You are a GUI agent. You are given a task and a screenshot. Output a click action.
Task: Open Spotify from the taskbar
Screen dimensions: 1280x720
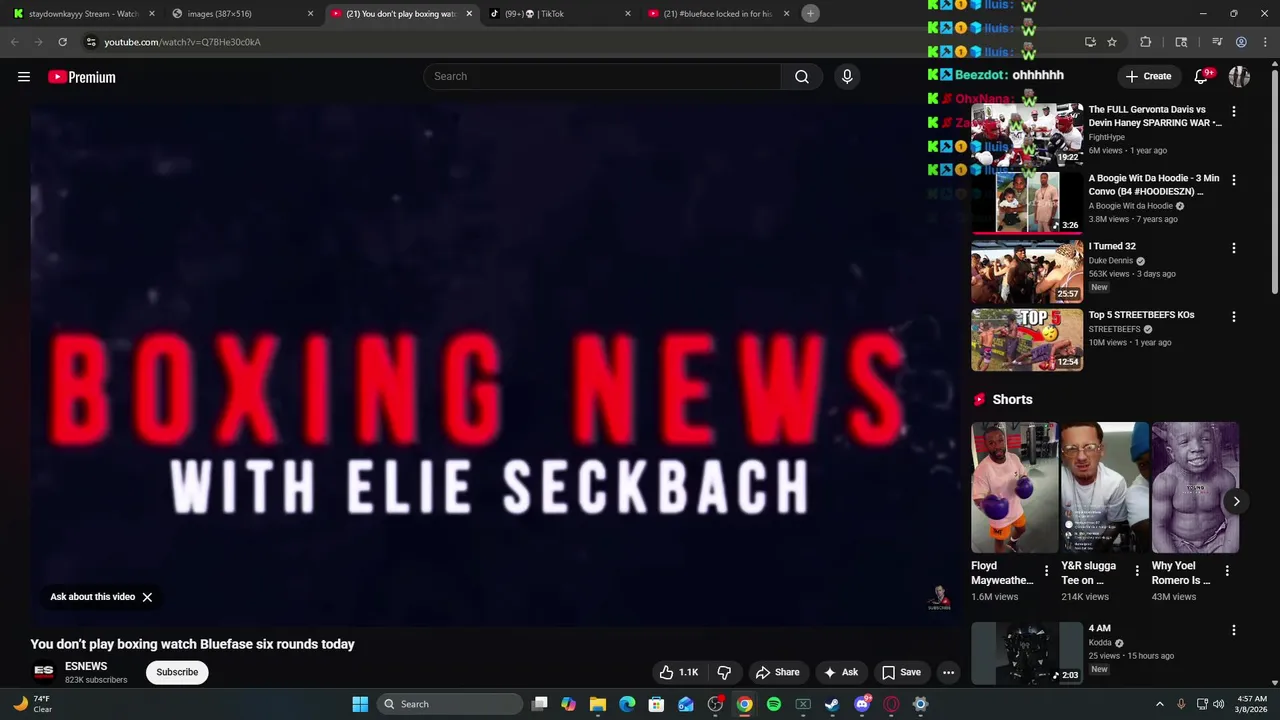click(774, 704)
